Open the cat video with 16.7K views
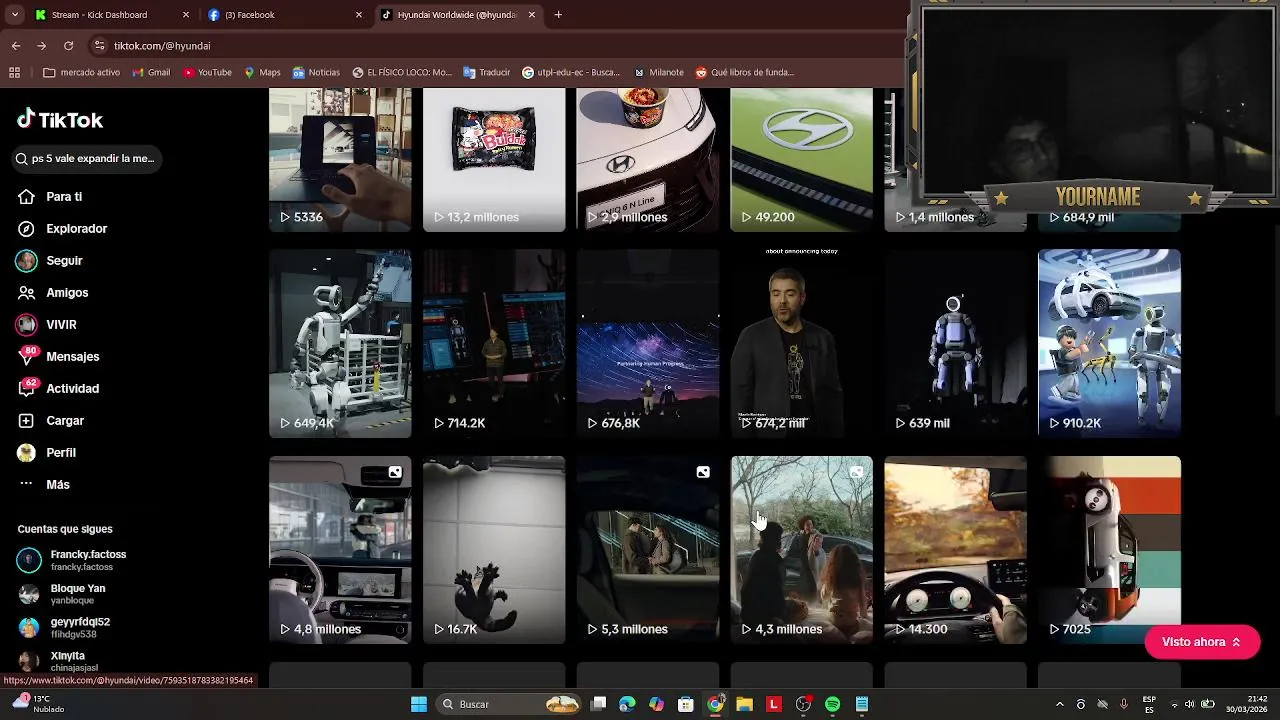Screen dimensions: 1280x720 coord(494,550)
